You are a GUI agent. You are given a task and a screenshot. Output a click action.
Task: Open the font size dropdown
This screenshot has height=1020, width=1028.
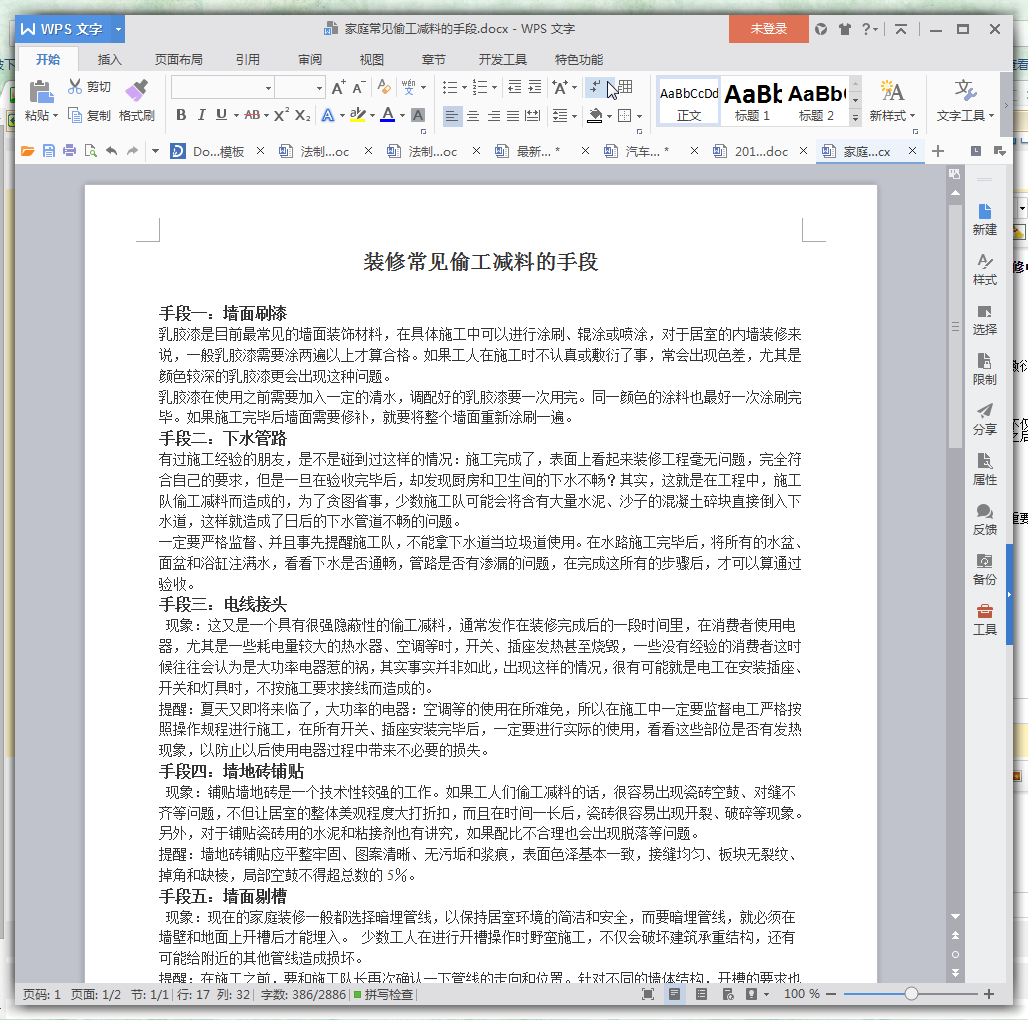tap(319, 87)
